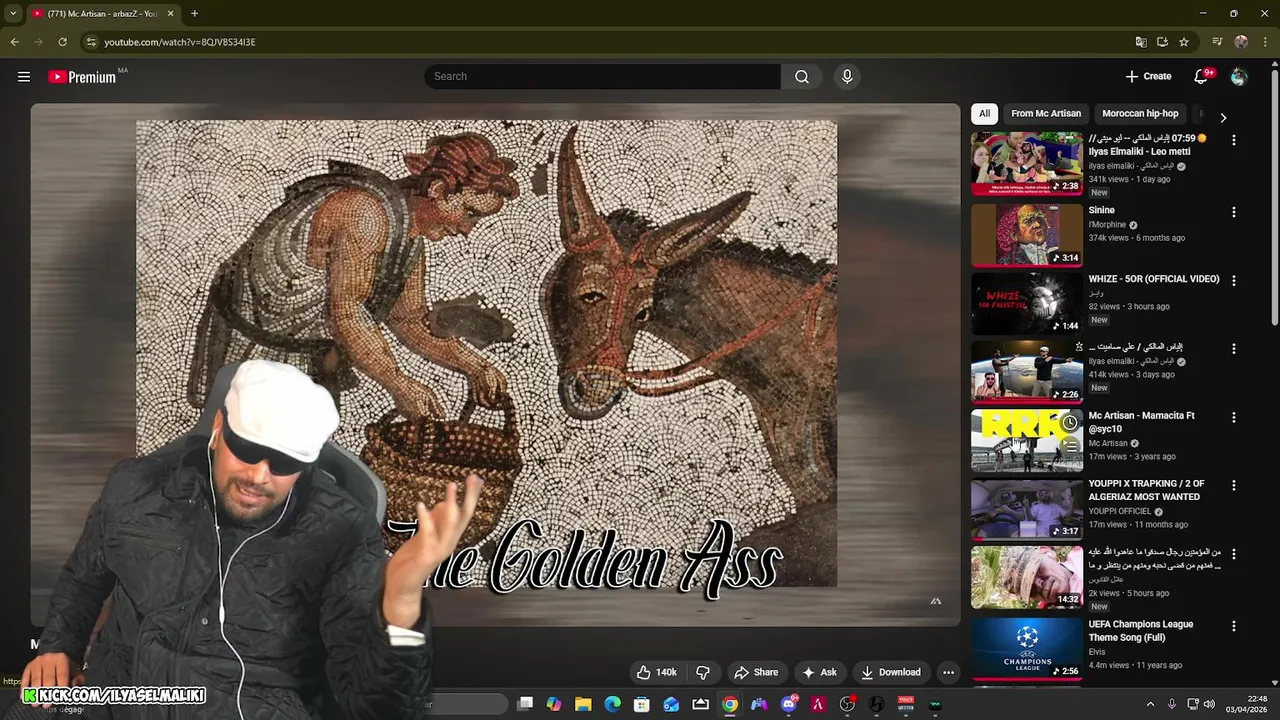The height and width of the screenshot is (720, 1280).
Task: Open UEFA Champions League Theme Song title
Action: point(1140,631)
